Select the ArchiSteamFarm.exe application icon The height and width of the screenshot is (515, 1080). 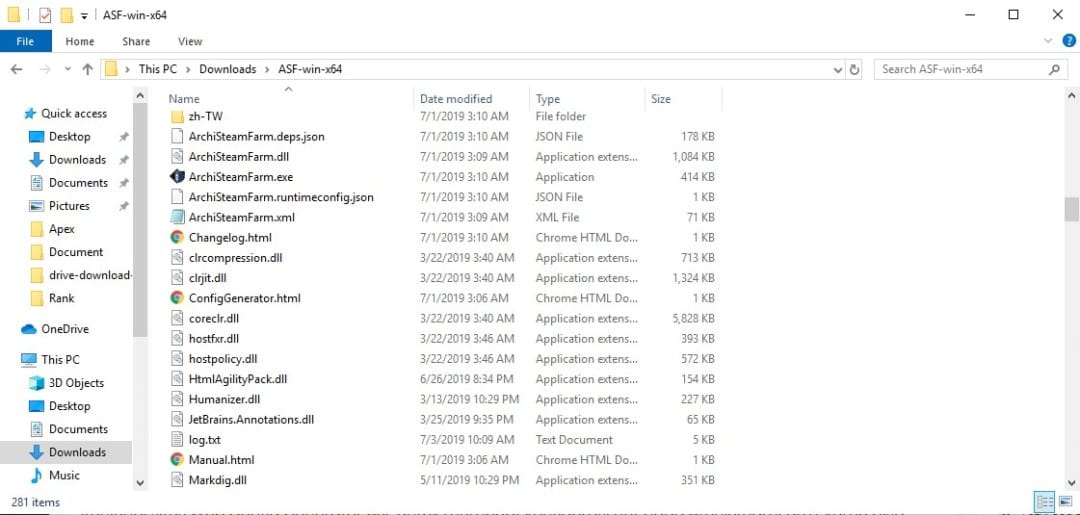[x=177, y=177]
